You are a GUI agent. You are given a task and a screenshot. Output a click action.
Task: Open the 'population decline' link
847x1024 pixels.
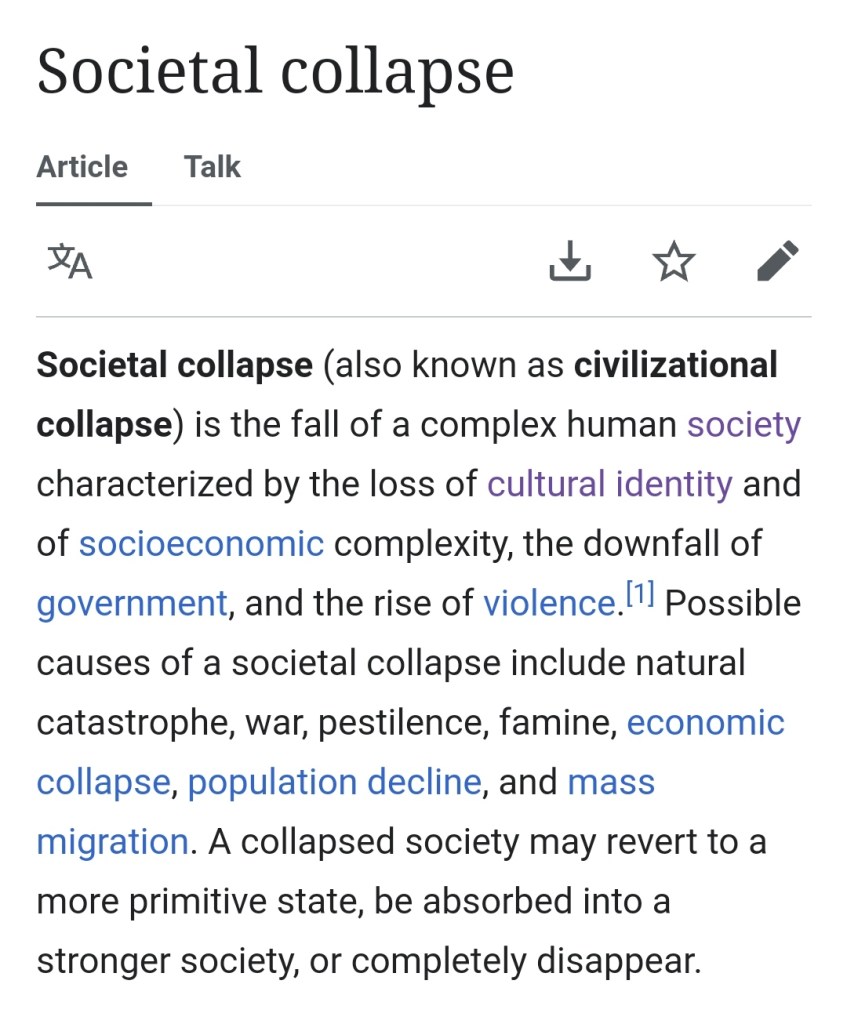click(x=334, y=782)
